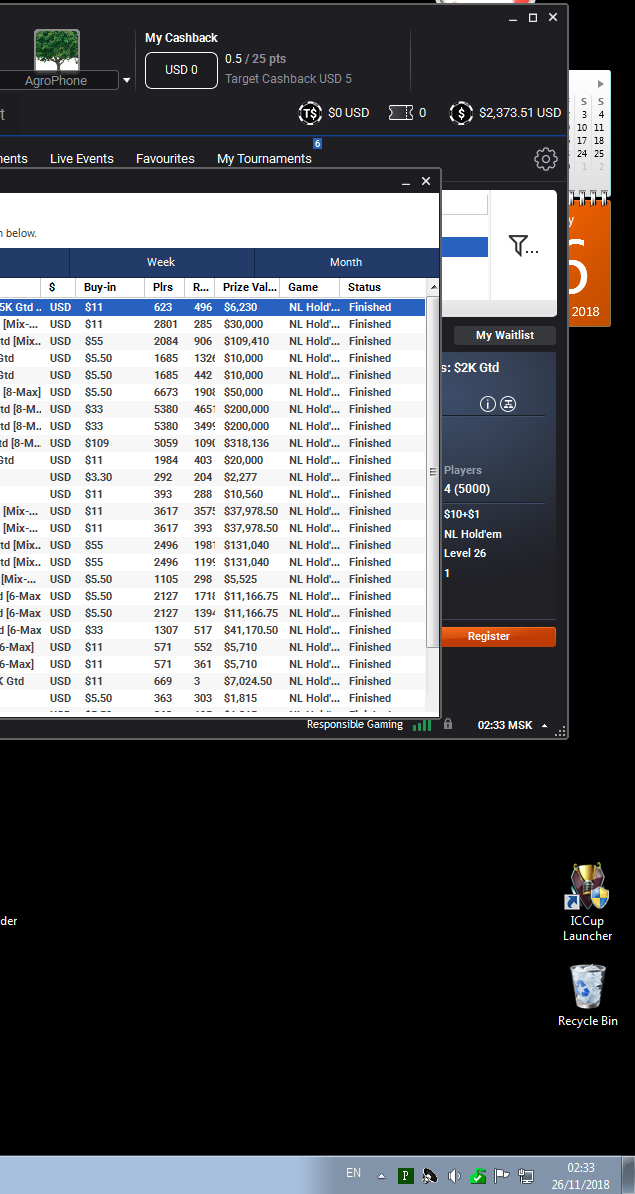Click the tournament info (i) icon
Image resolution: width=635 pixels, height=1194 pixels.
point(488,404)
